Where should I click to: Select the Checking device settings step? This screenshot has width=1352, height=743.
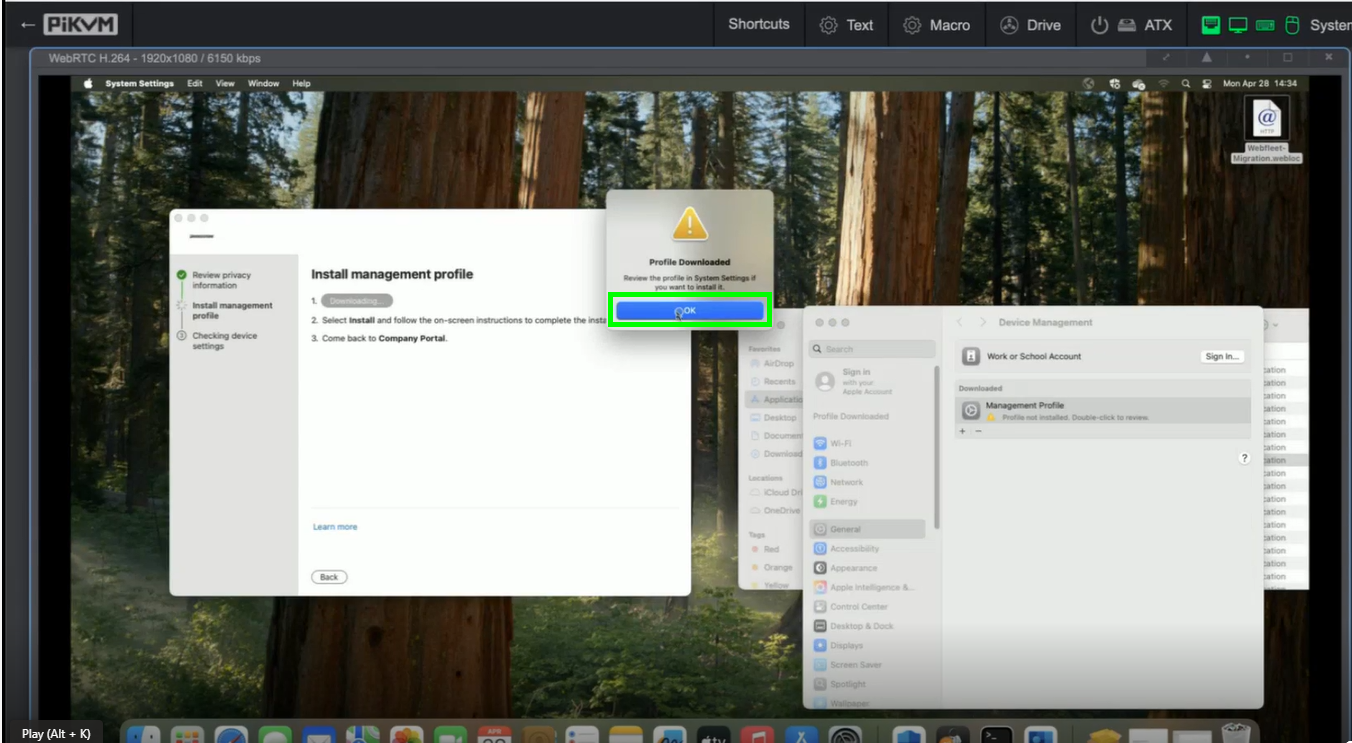pyautogui.click(x=224, y=341)
